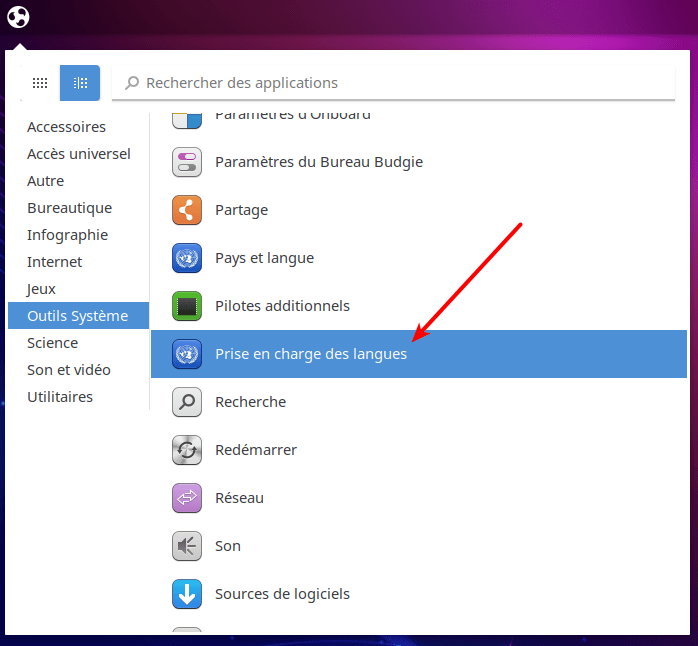Open the Son speaker icon
The width and height of the screenshot is (698, 646).
coord(187,546)
